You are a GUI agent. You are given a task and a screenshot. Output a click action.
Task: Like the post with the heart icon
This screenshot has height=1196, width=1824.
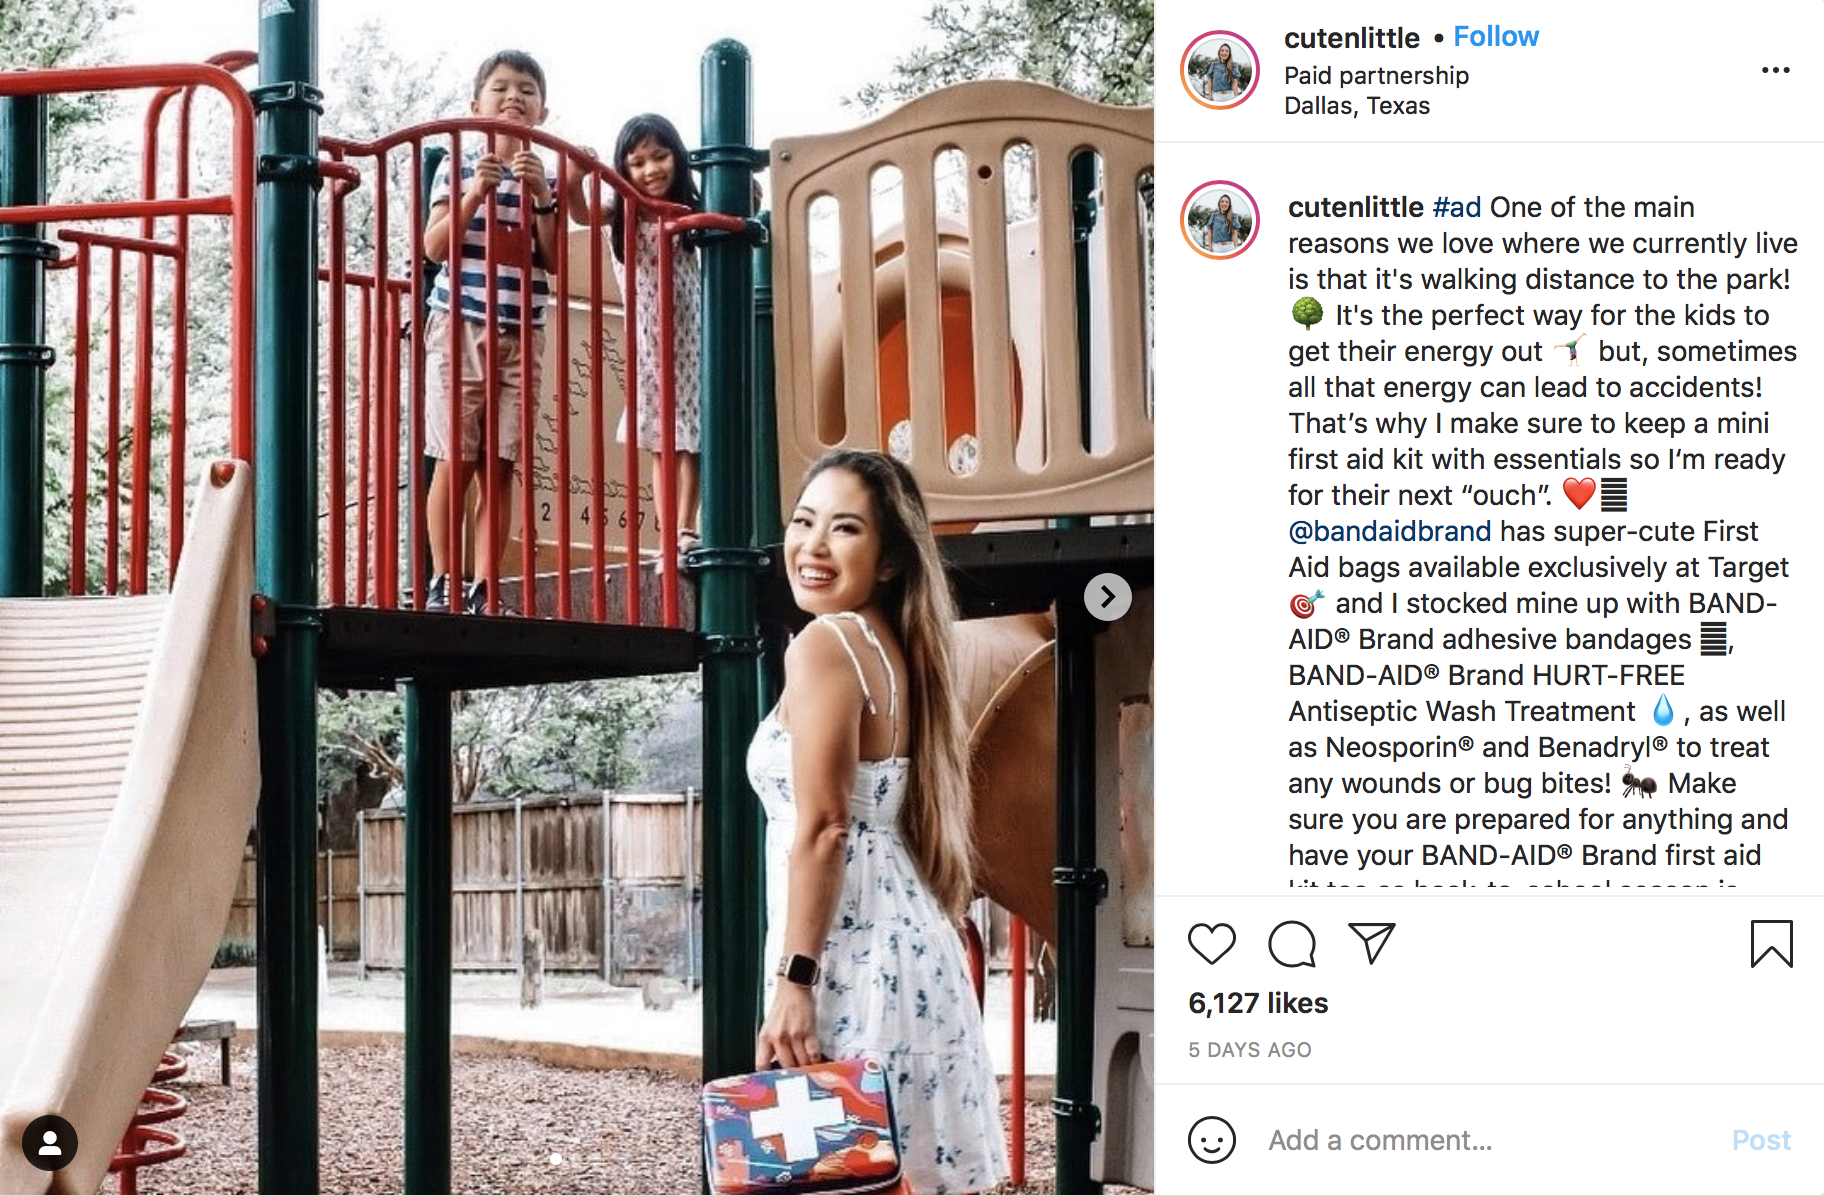click(x=1211, y=944)
